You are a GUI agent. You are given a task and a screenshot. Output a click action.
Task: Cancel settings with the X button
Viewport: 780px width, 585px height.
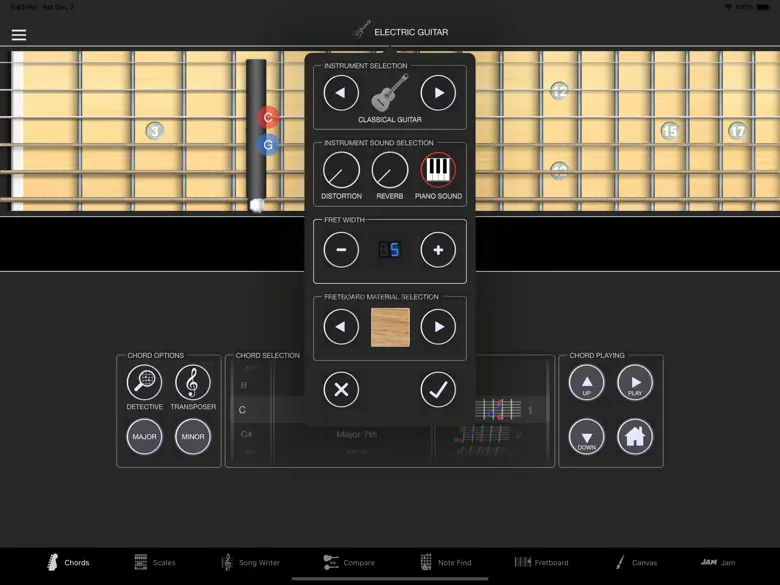[x=341, y=390]
